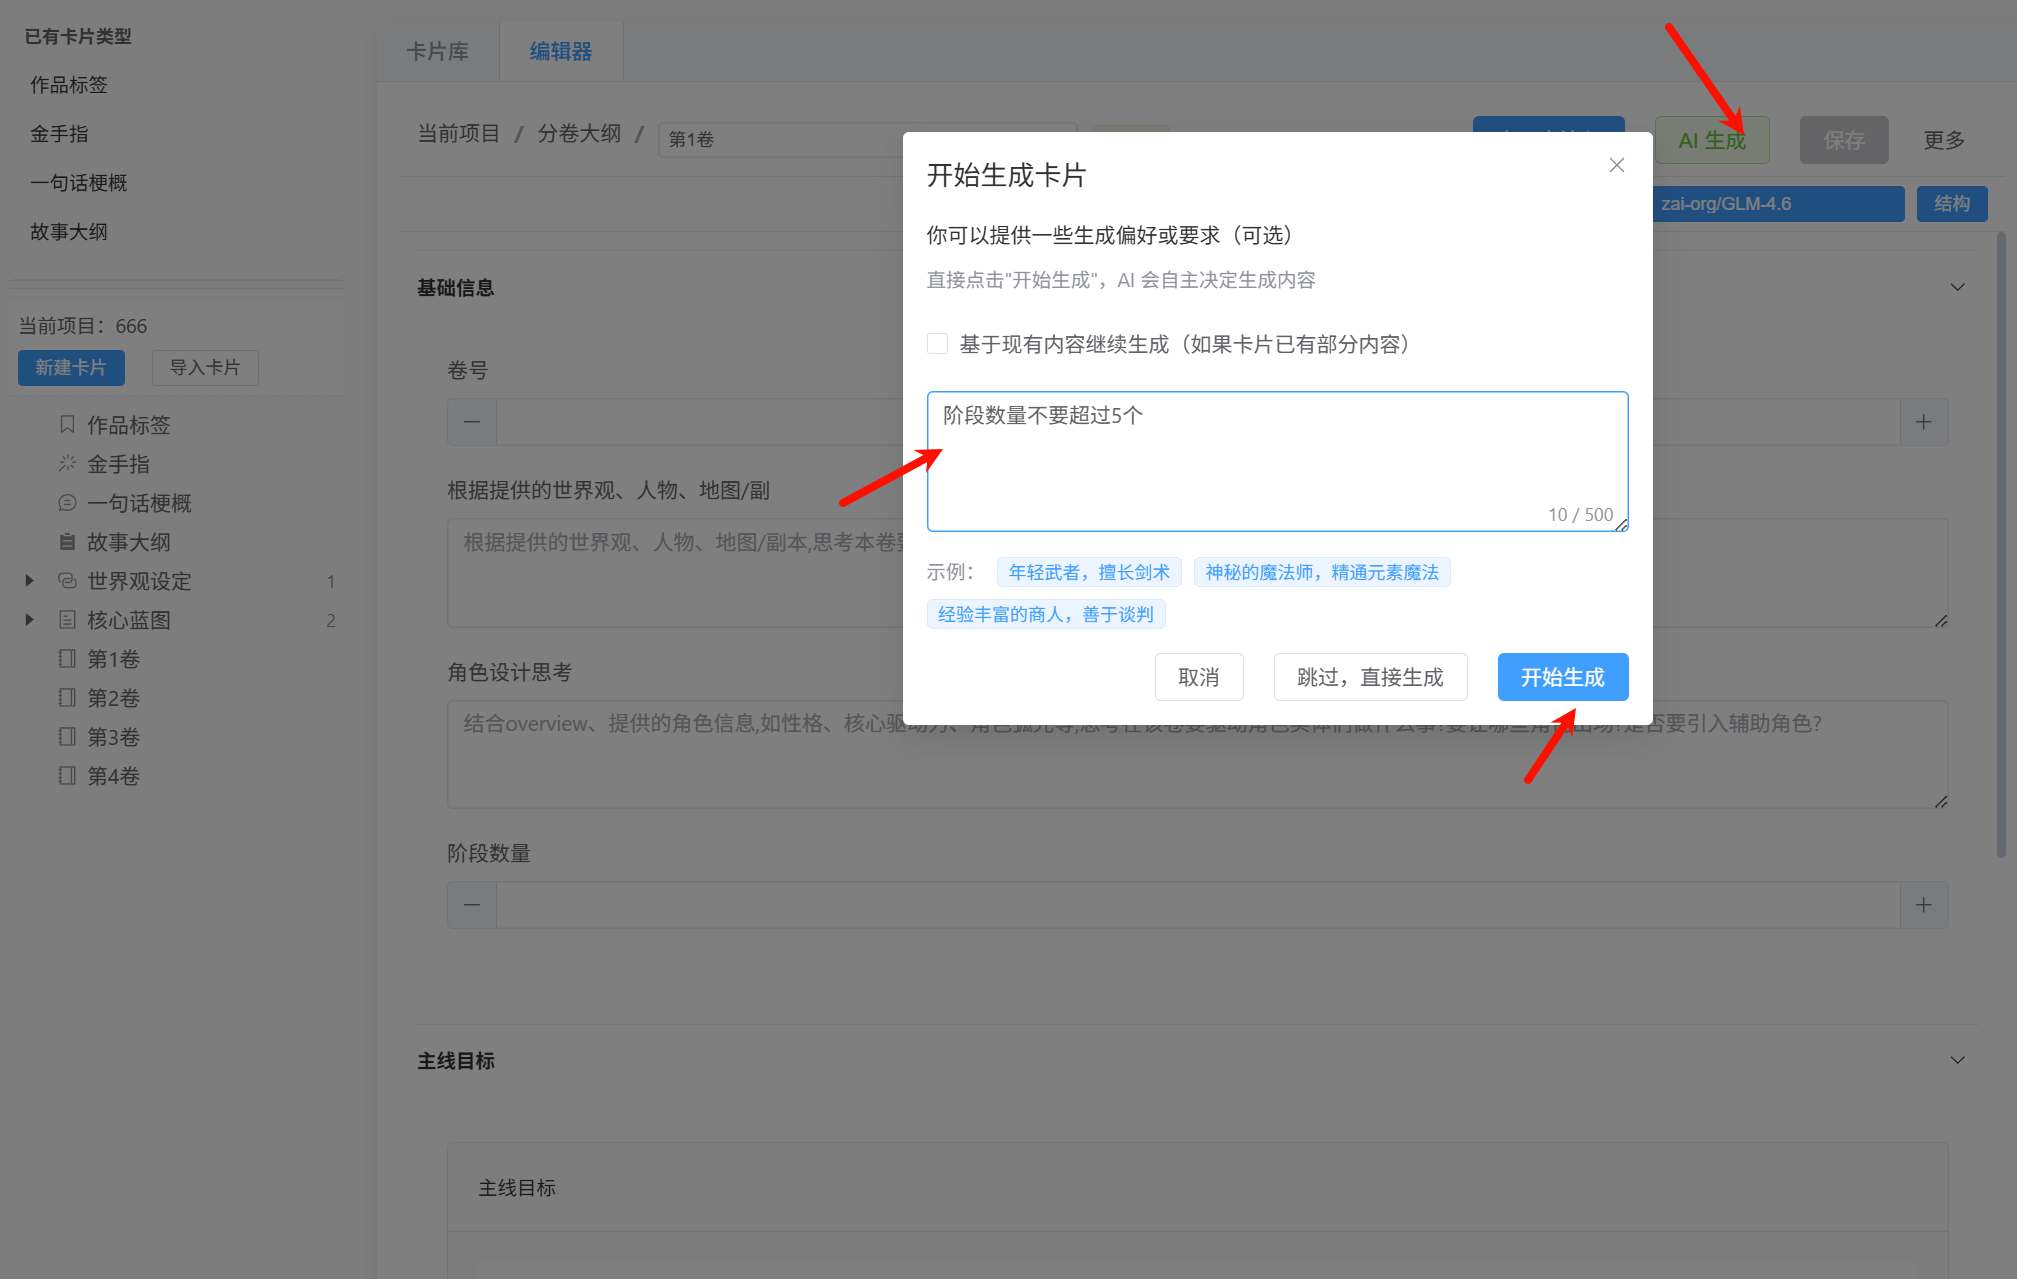Select 金手指 card type at top
Image resolution: width=2017 pixels, height=1279 pixels.
[x=59, y=134]
